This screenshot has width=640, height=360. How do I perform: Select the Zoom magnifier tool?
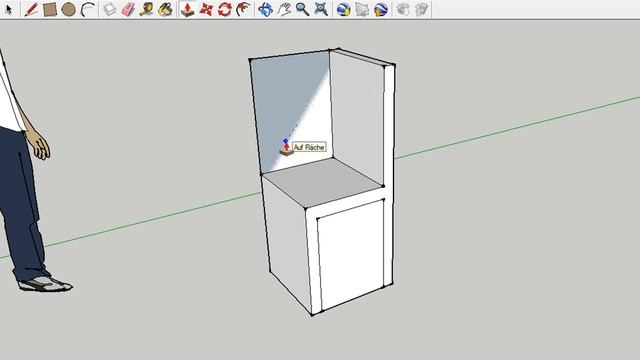[302, 9]
